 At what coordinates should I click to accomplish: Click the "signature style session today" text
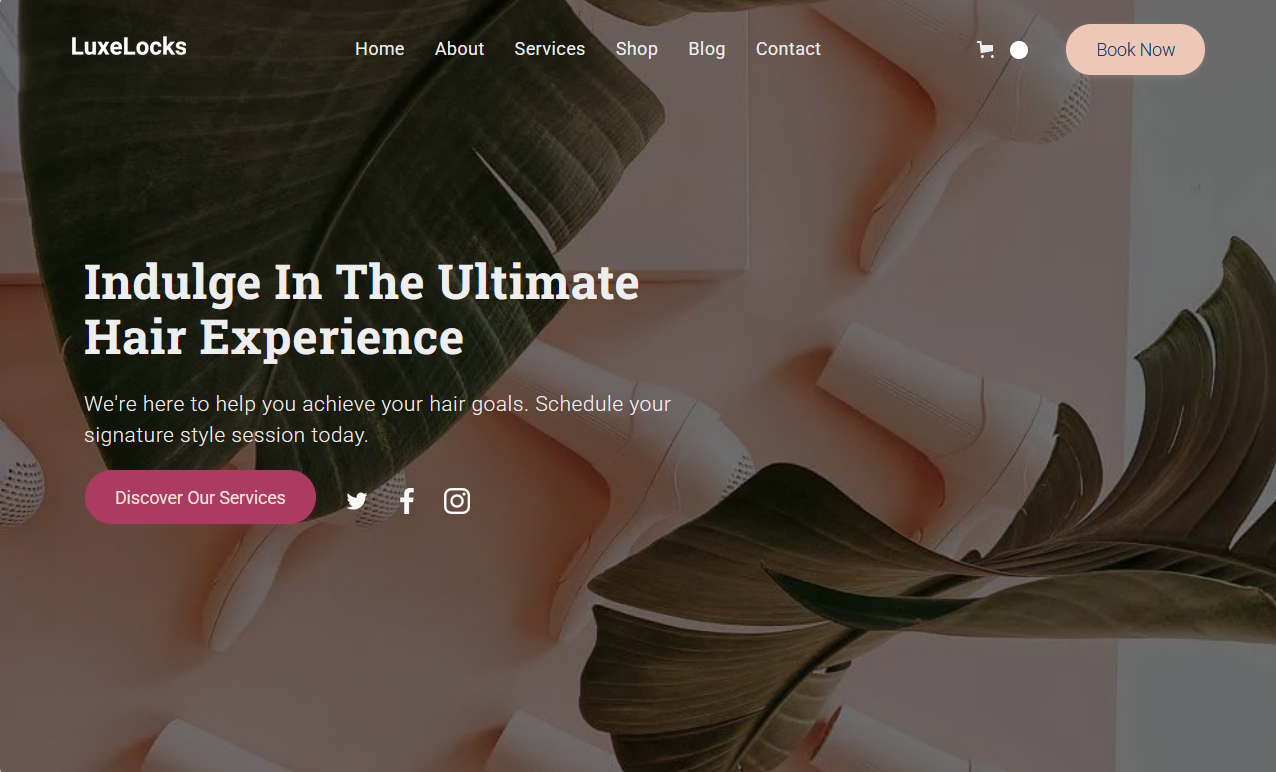226,435
